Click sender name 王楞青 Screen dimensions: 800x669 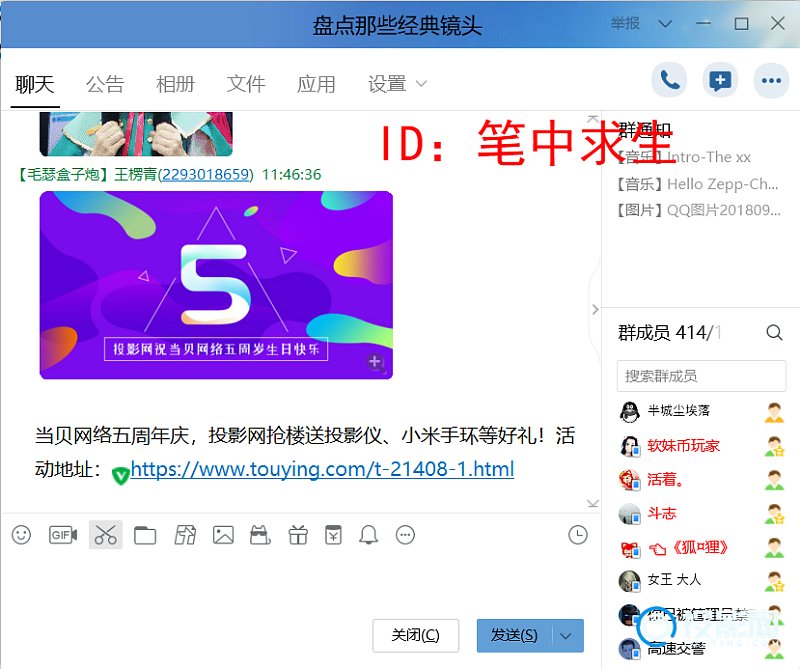click(135, 175)
